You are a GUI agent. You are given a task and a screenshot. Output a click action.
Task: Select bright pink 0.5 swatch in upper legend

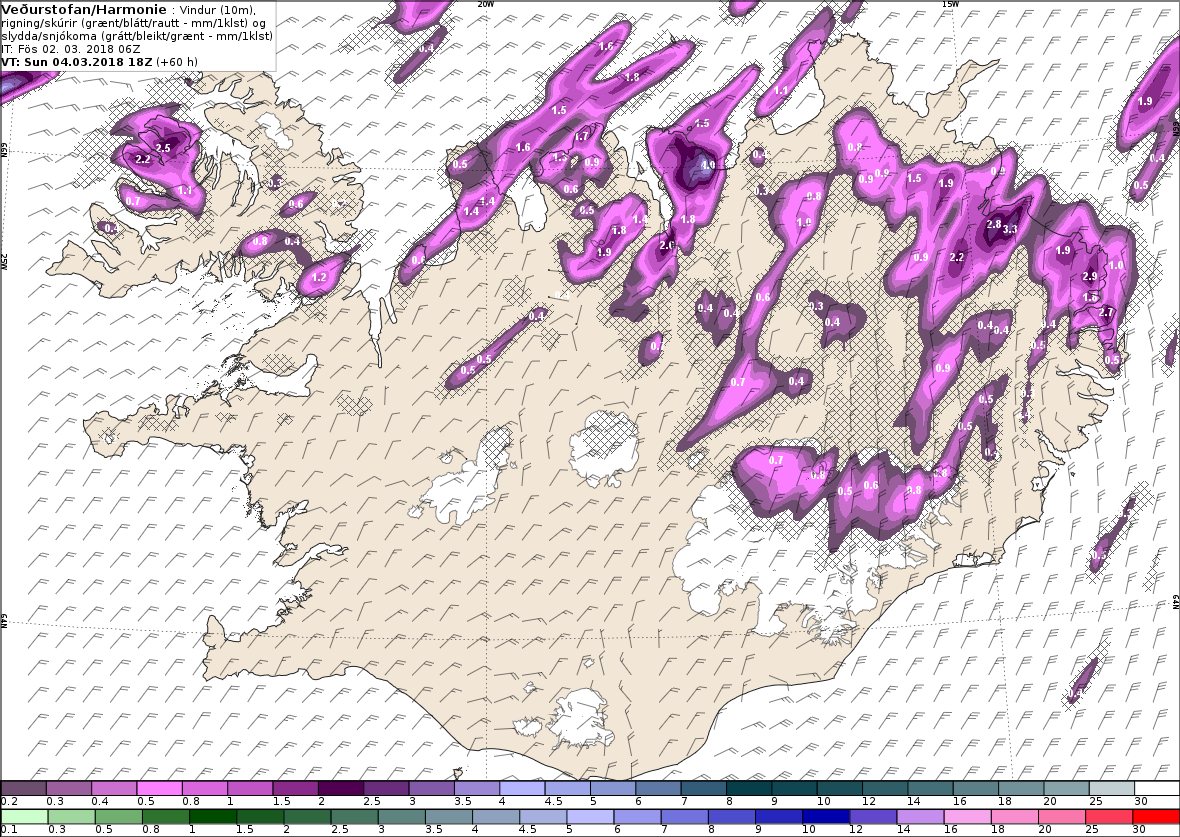click(159, 788)
